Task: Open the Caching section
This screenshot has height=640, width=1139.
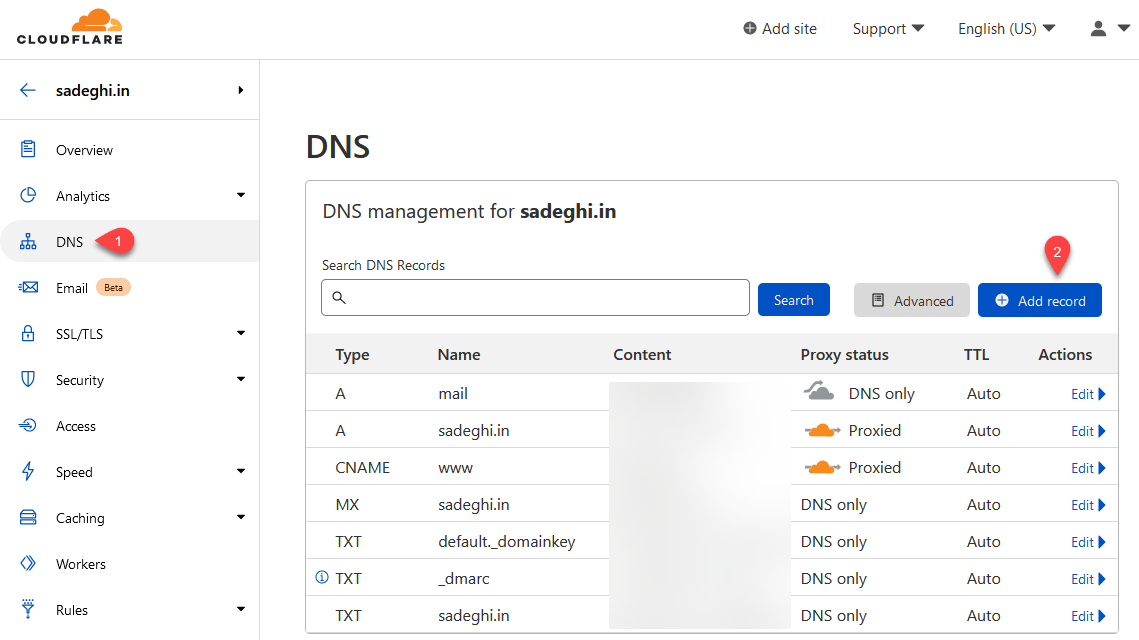Action: [x=80, y=518]
